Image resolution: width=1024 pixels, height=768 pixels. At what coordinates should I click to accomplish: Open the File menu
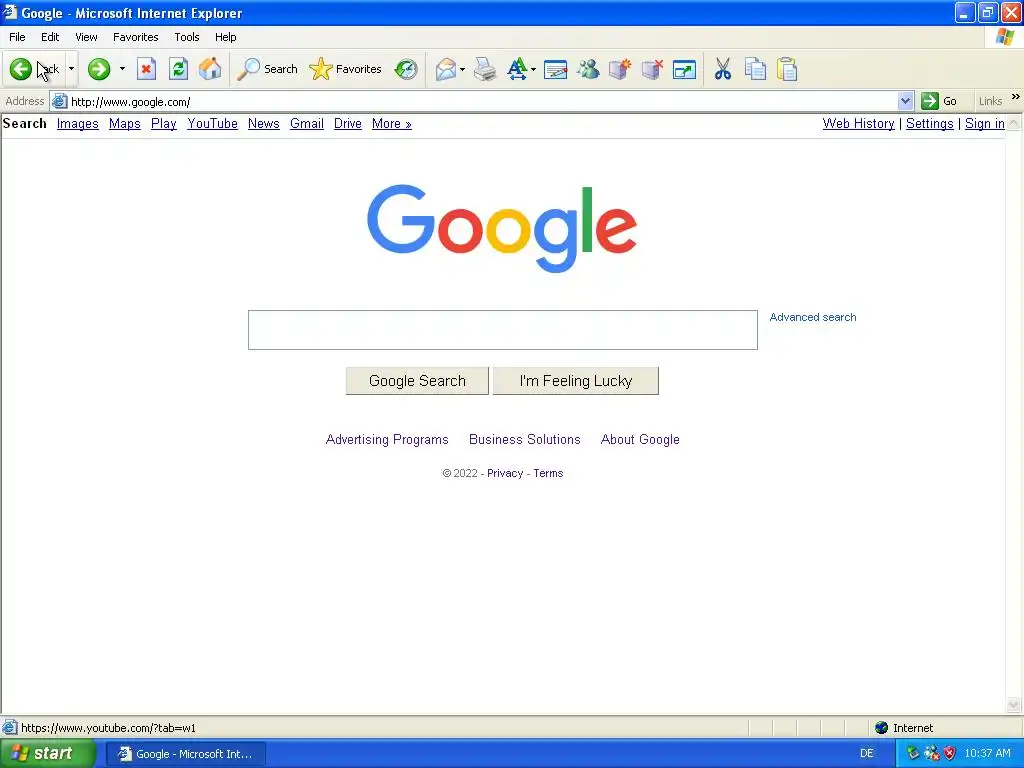click(17, 37)
